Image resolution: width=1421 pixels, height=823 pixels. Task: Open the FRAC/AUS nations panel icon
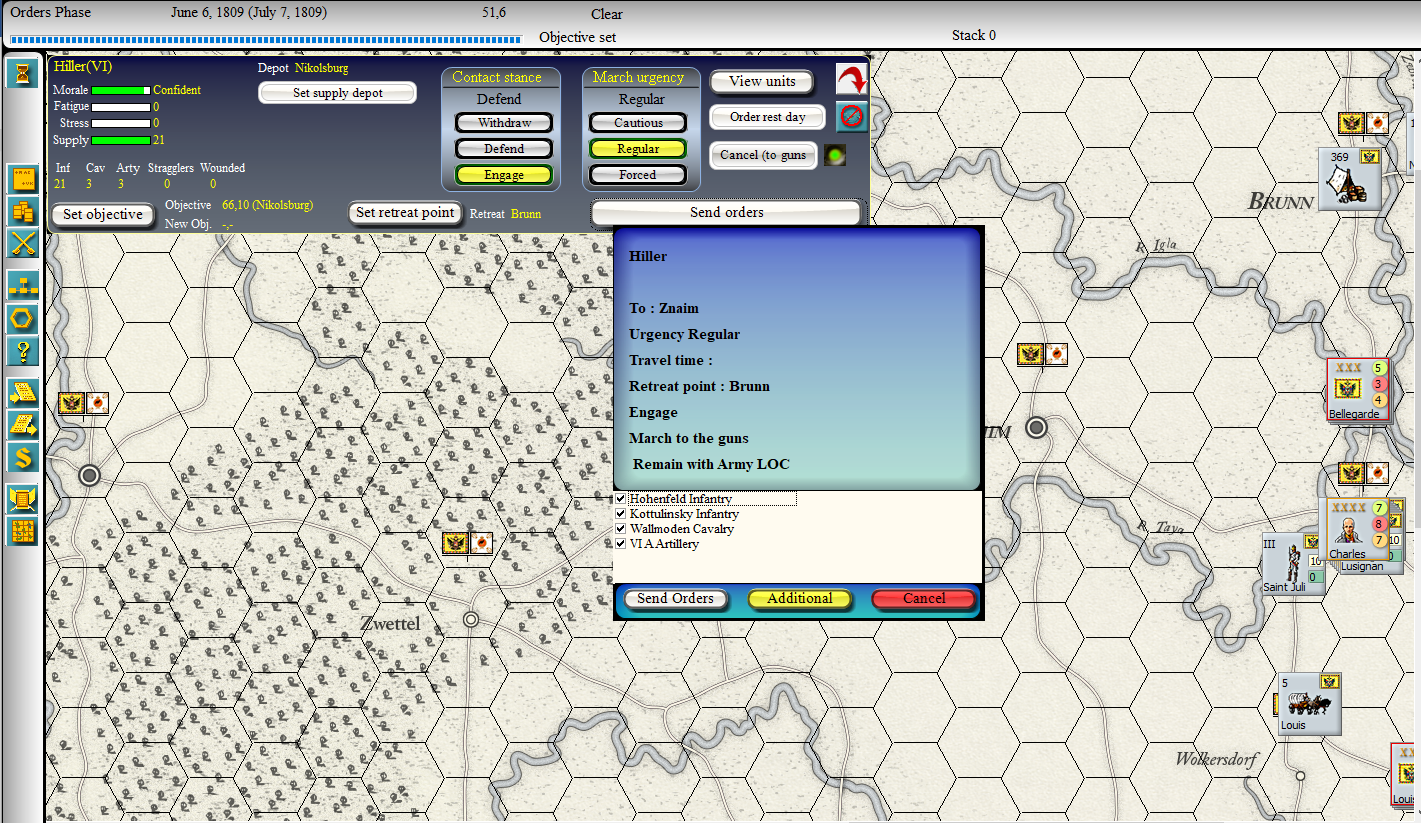pyautogui.click(x=22, y=179)
